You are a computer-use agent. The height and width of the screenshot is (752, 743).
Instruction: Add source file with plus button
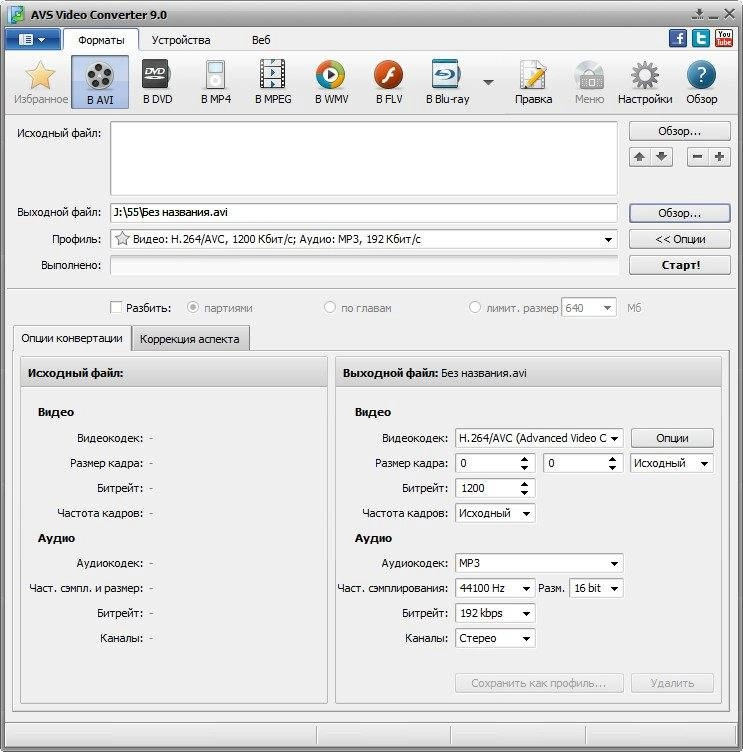[719, 157]
